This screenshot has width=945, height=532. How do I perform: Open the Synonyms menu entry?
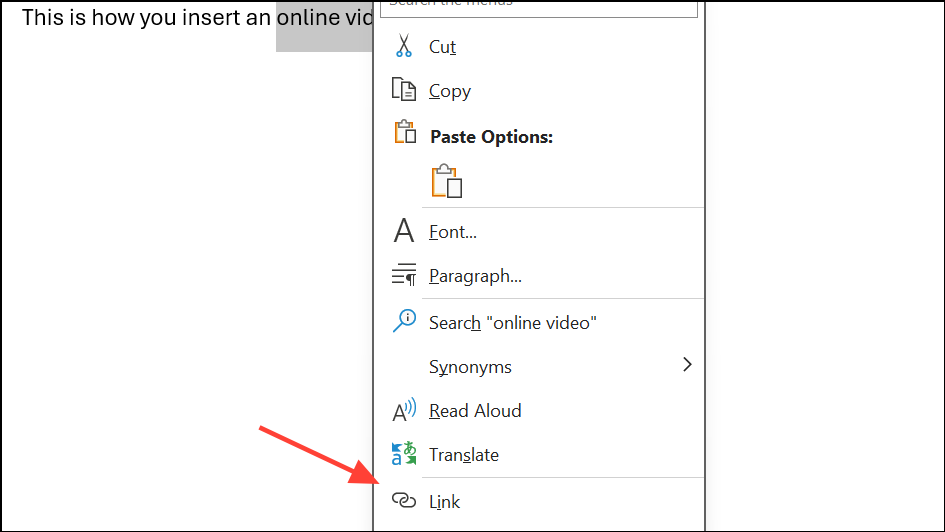coord(470,367)
